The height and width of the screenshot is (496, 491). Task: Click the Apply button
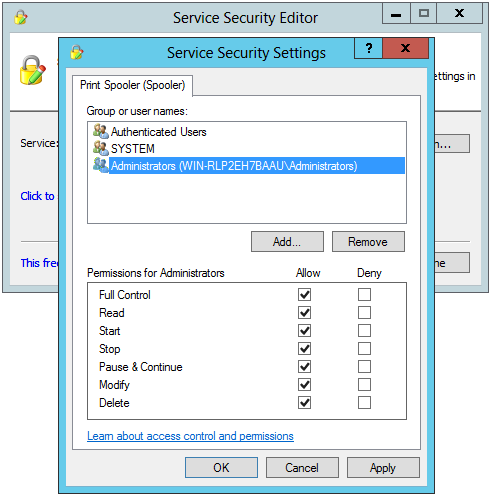pos(383,468)
